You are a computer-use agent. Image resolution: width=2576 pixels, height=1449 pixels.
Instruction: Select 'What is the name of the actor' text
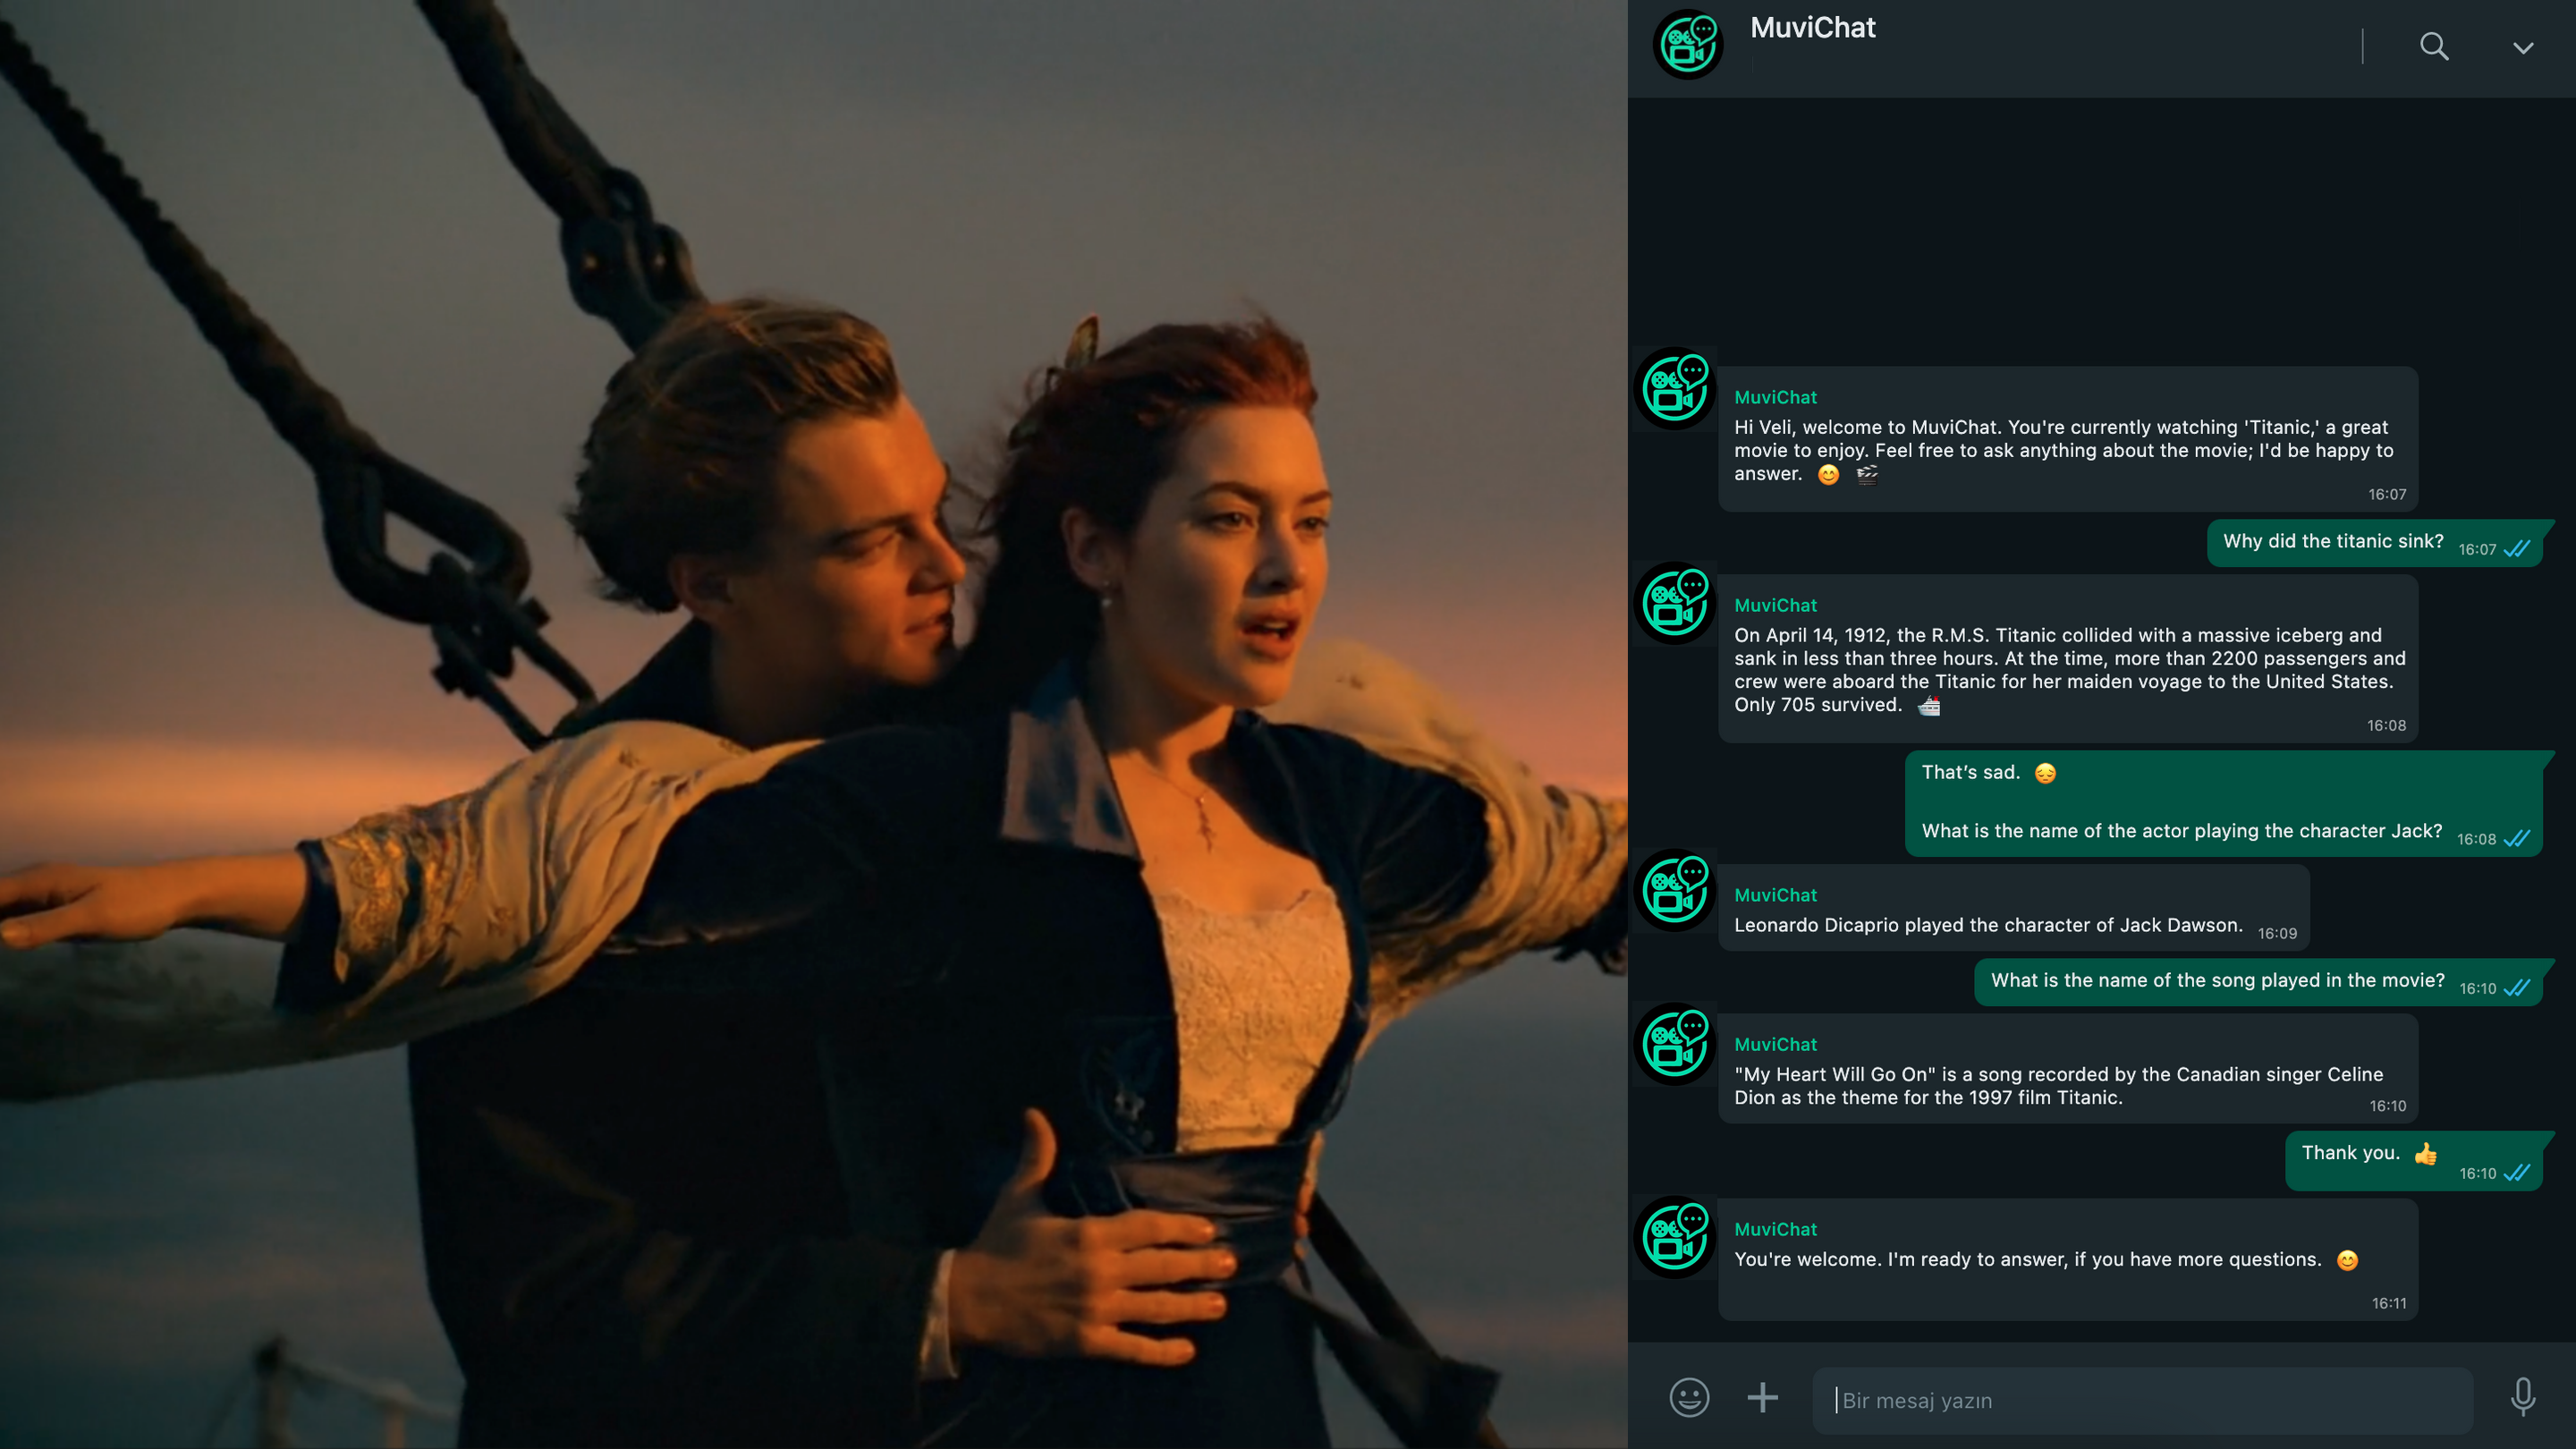(2182, 831)
